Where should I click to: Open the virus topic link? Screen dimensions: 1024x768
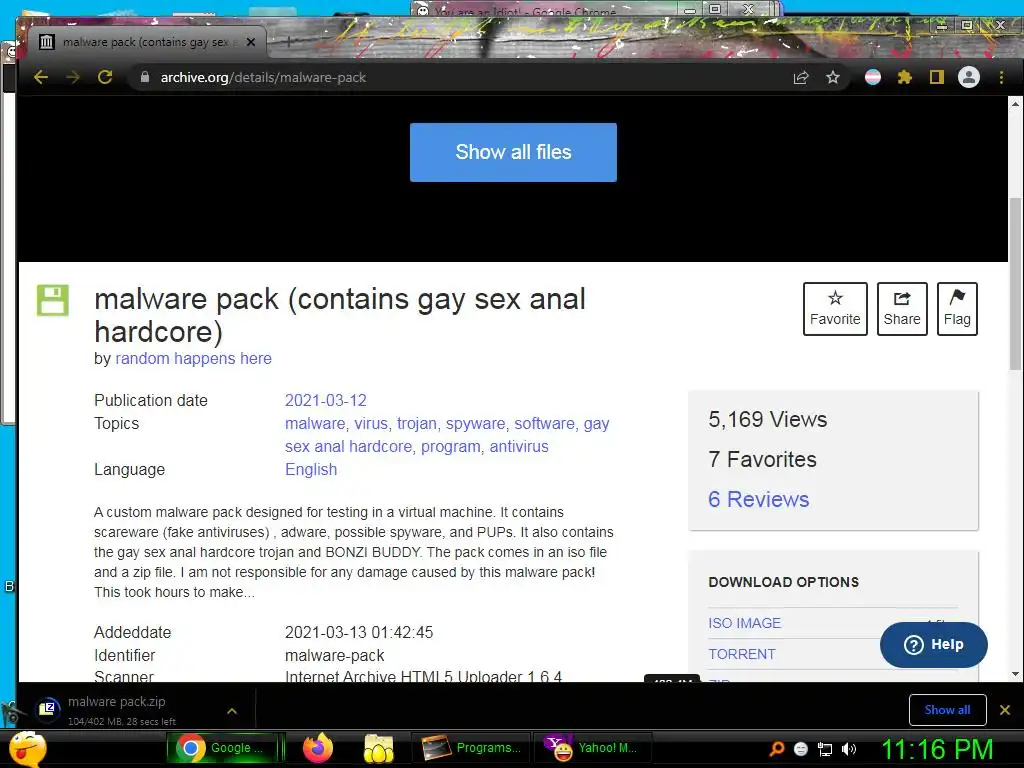371,424
